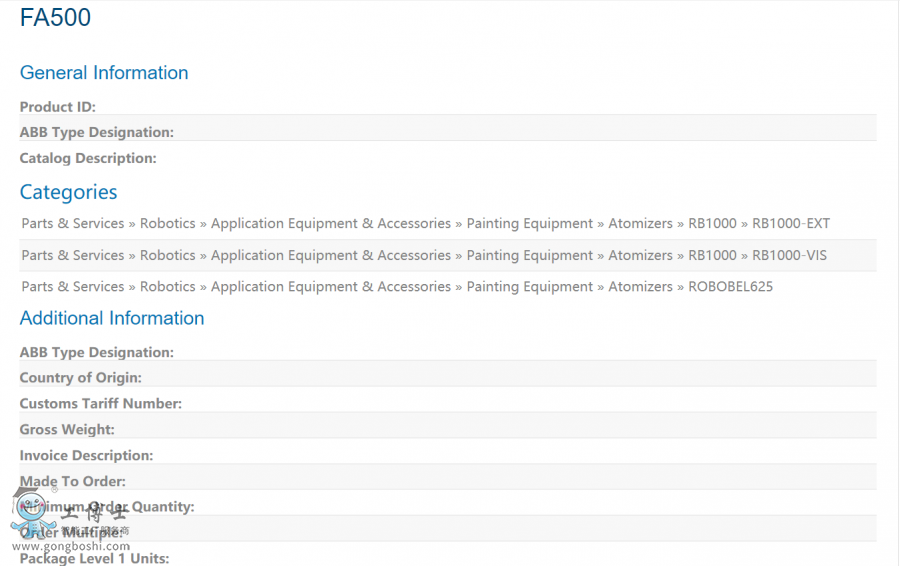Open the RB1000-VIS category link

coord(789,256)
